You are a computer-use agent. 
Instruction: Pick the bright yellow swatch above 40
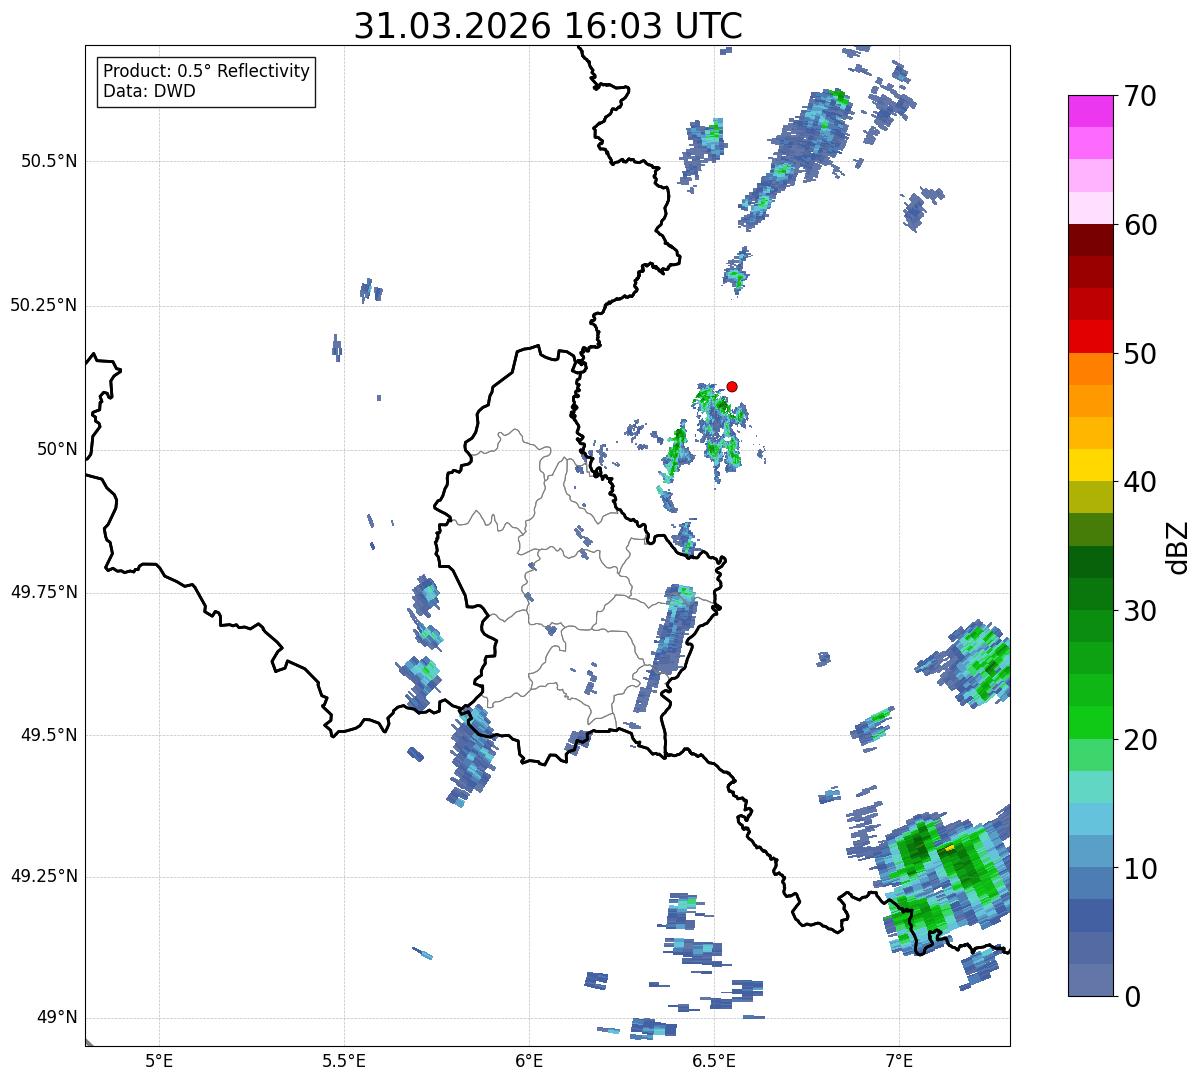(x=1090, y=465)
